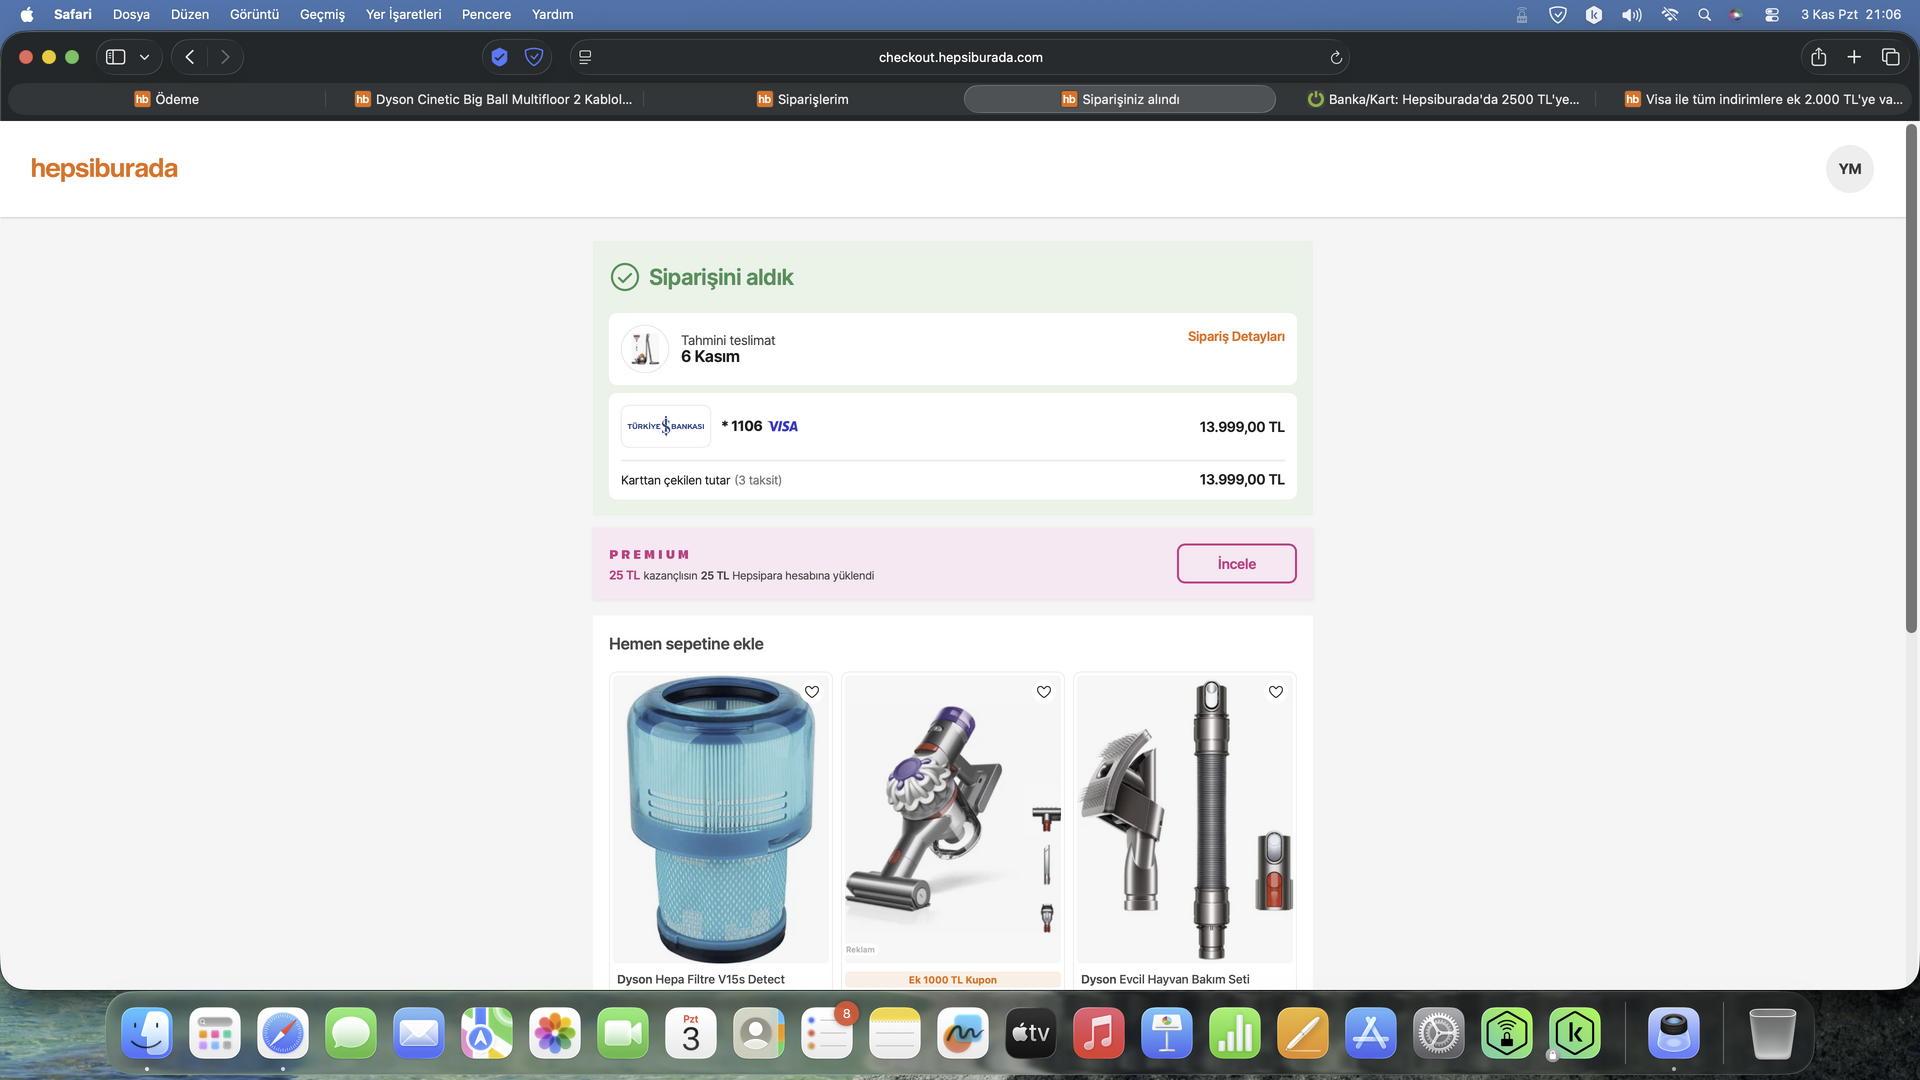Screen dimensions: 1920x1080
Task: Open the Wi-Fi status menu
Action: tap(1670, 14)
